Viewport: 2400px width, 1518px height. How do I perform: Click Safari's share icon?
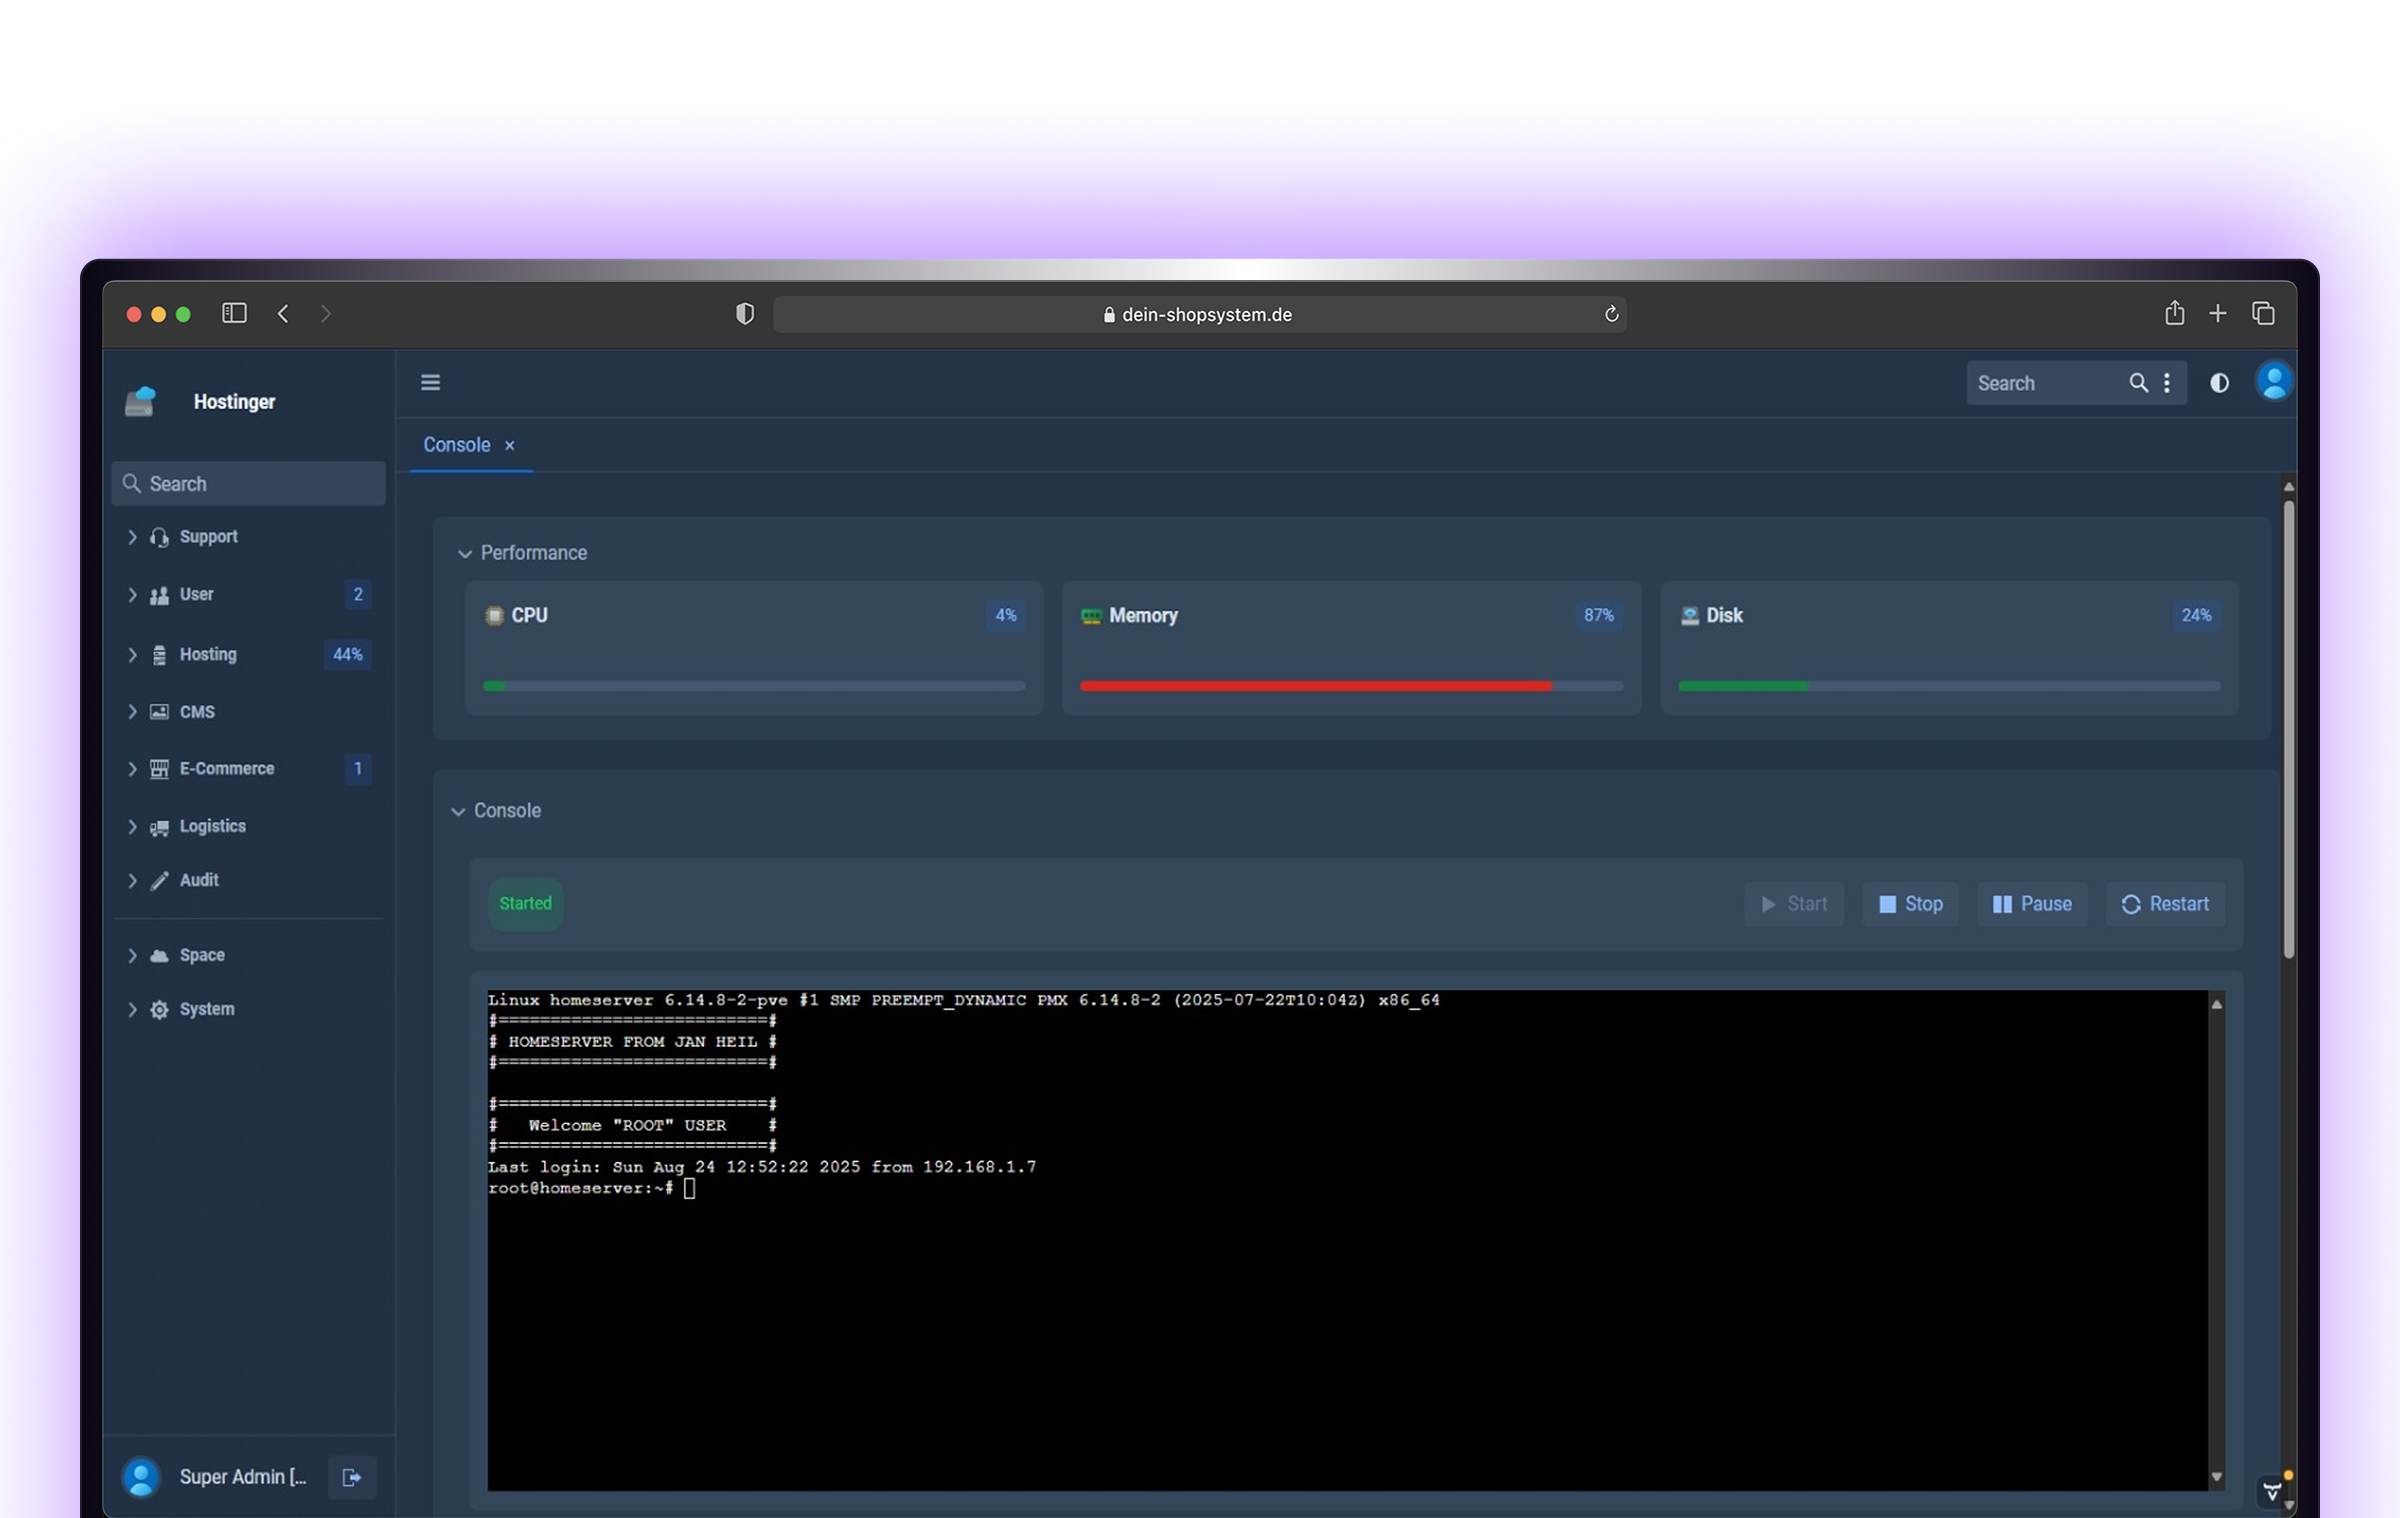2174,313
